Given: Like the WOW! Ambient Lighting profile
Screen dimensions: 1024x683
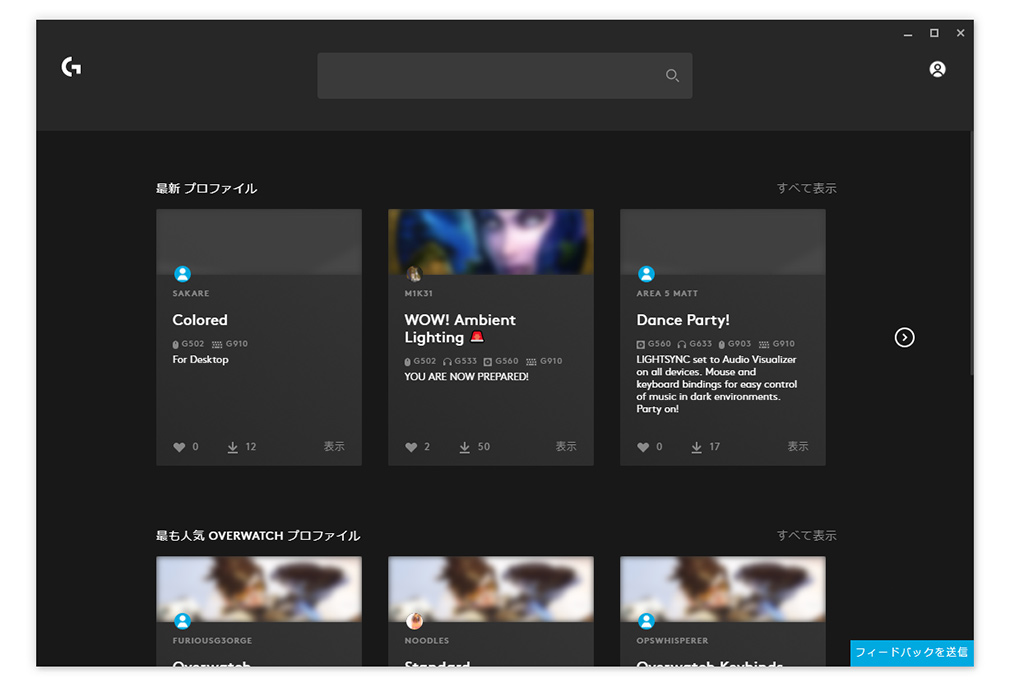Looking at the screenshot, I should tap(411, 447).
